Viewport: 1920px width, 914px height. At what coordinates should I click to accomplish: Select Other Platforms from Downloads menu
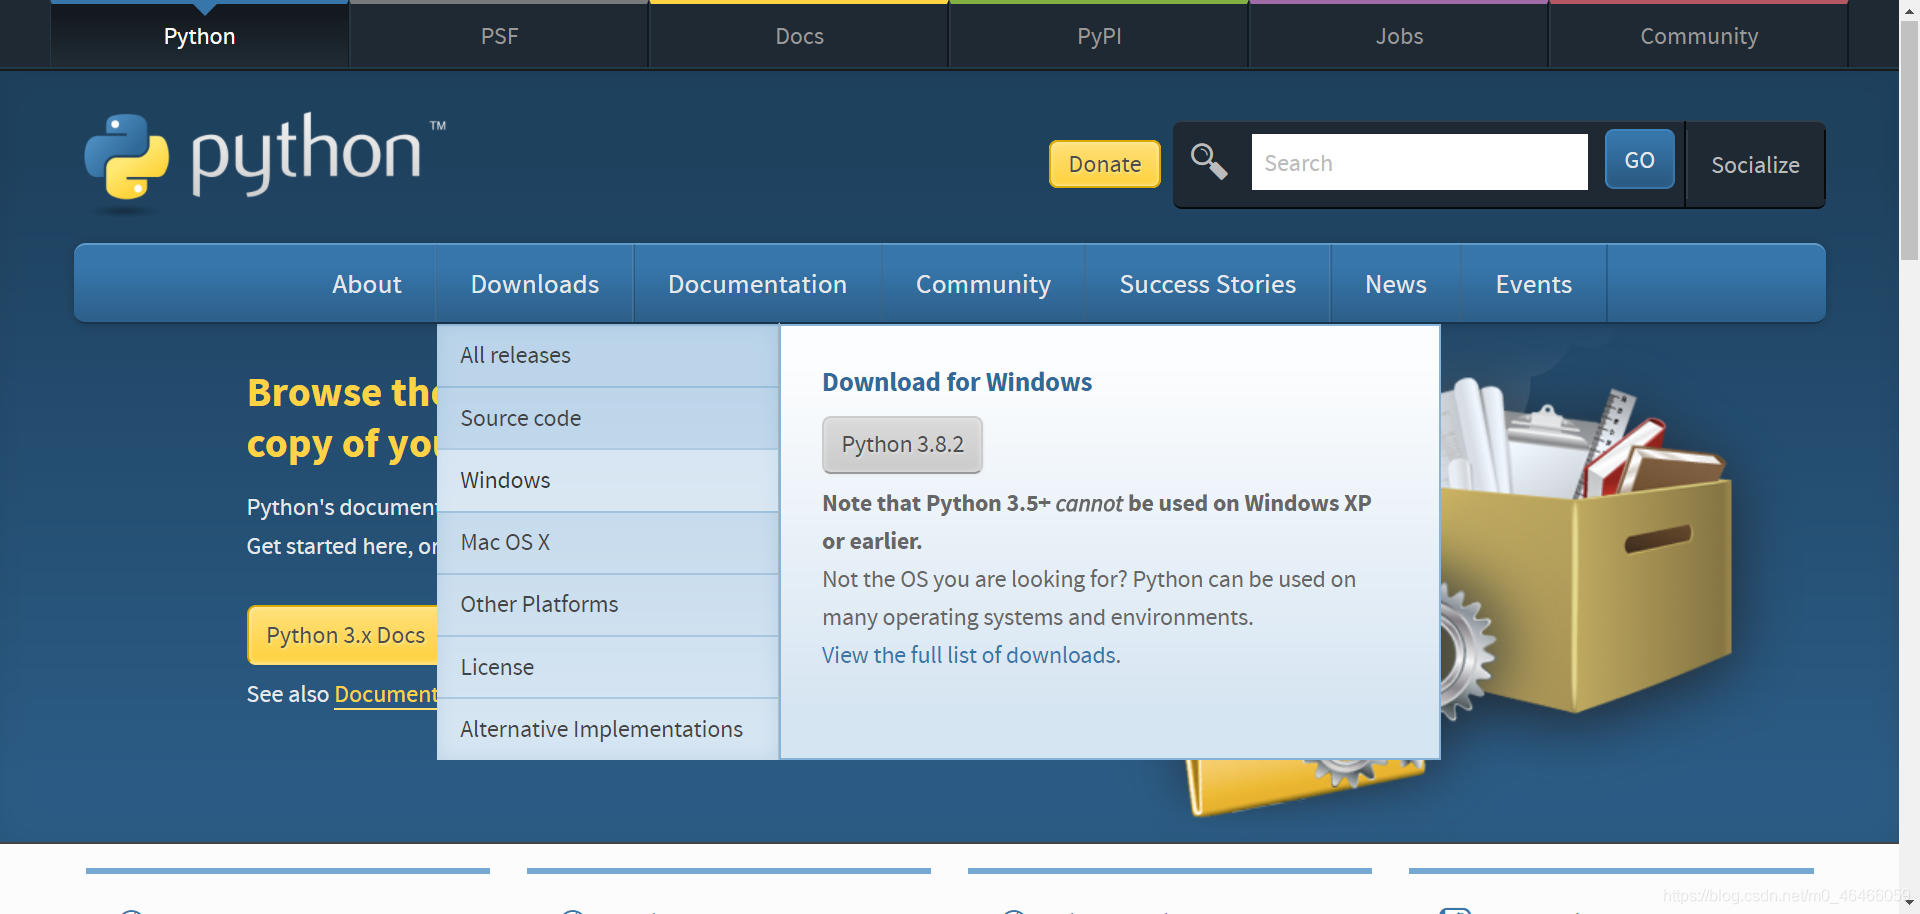pos(608,604)
